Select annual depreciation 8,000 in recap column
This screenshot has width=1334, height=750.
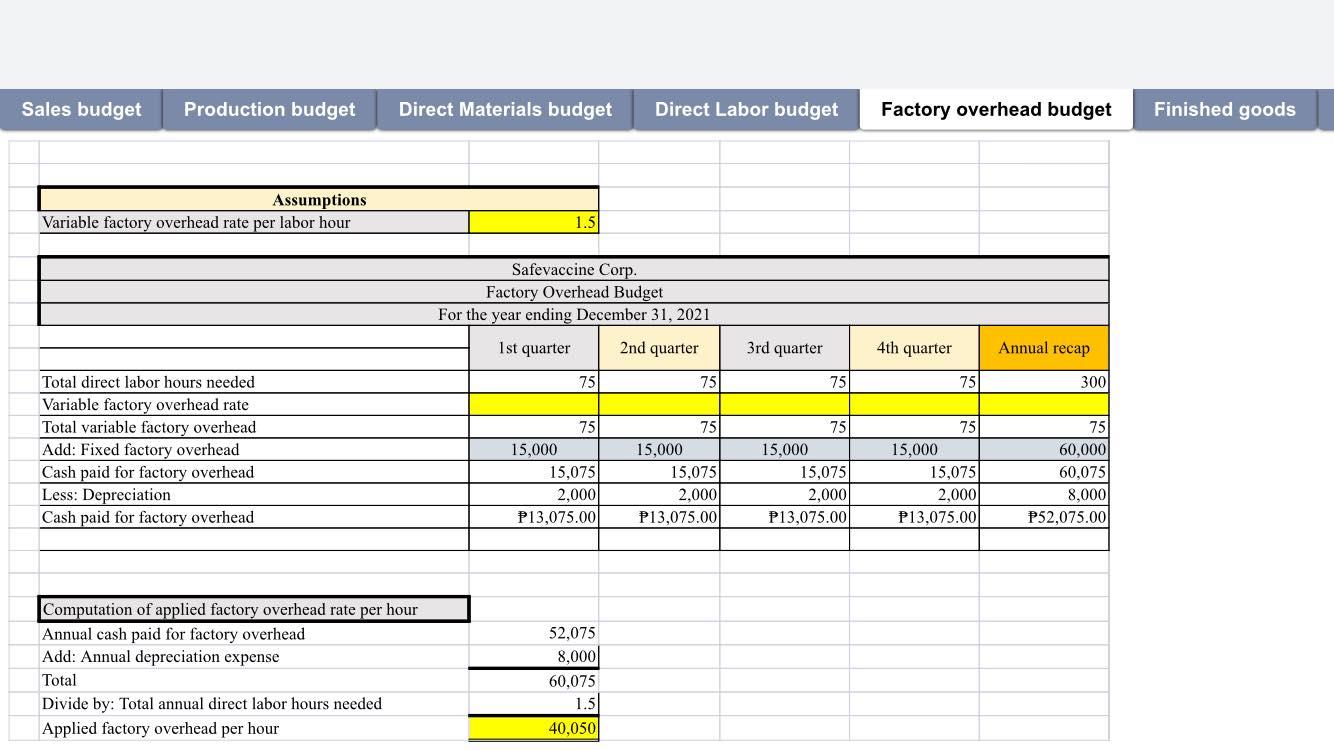click(1044, 495)
